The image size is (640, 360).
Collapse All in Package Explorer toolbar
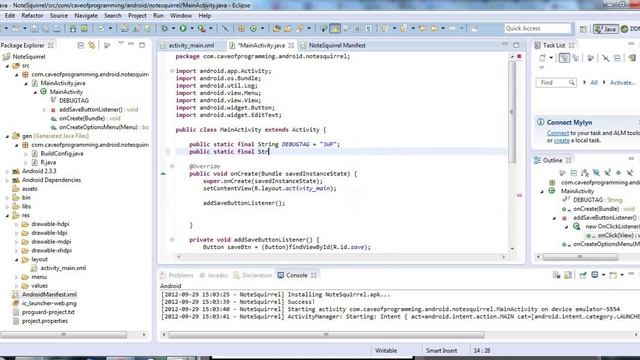(81, 45)
